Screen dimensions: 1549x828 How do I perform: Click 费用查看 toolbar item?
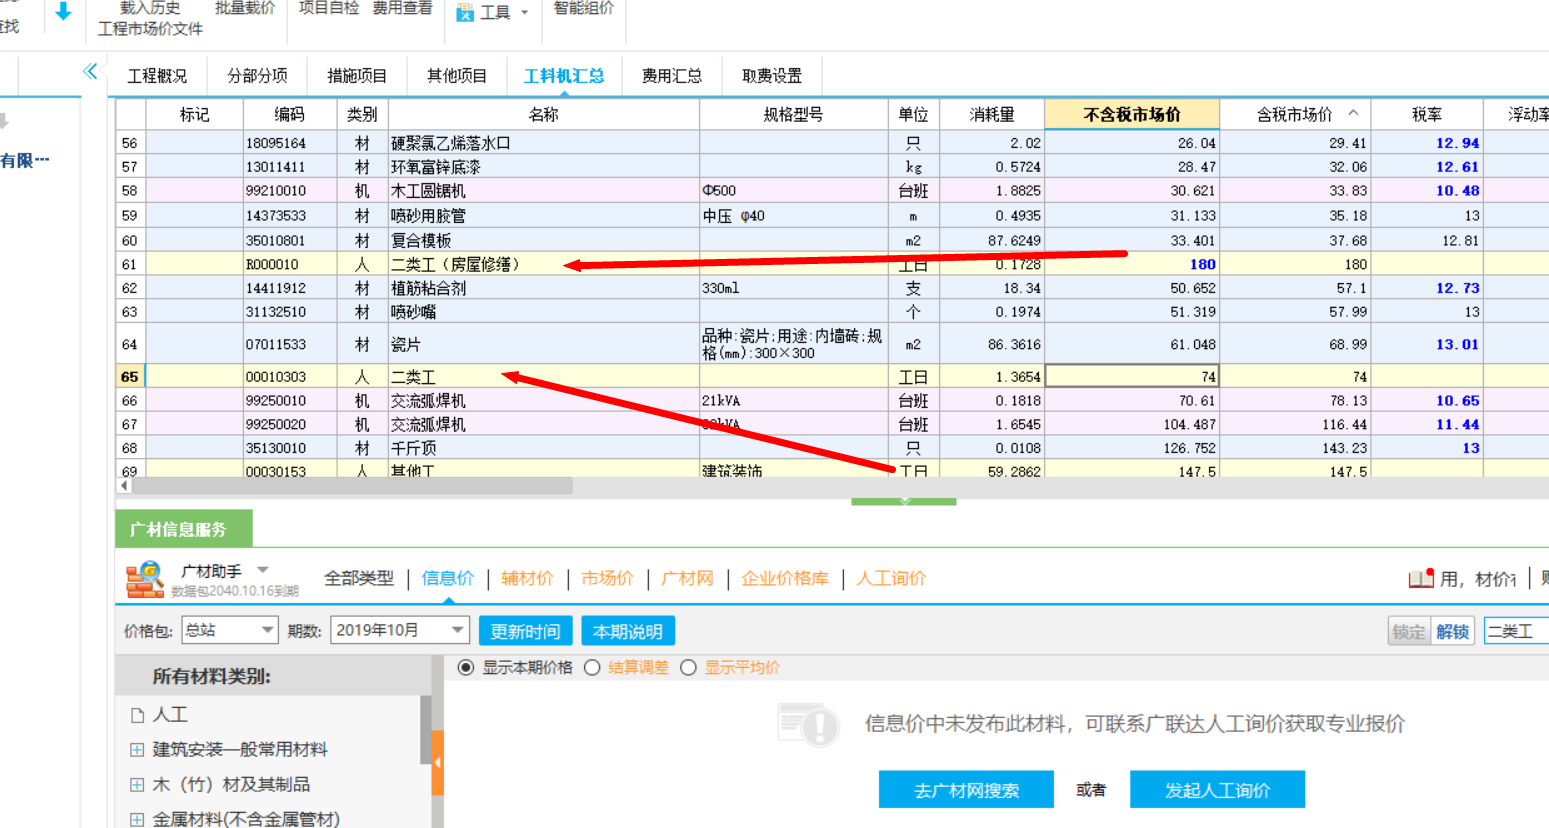point(402,8)
